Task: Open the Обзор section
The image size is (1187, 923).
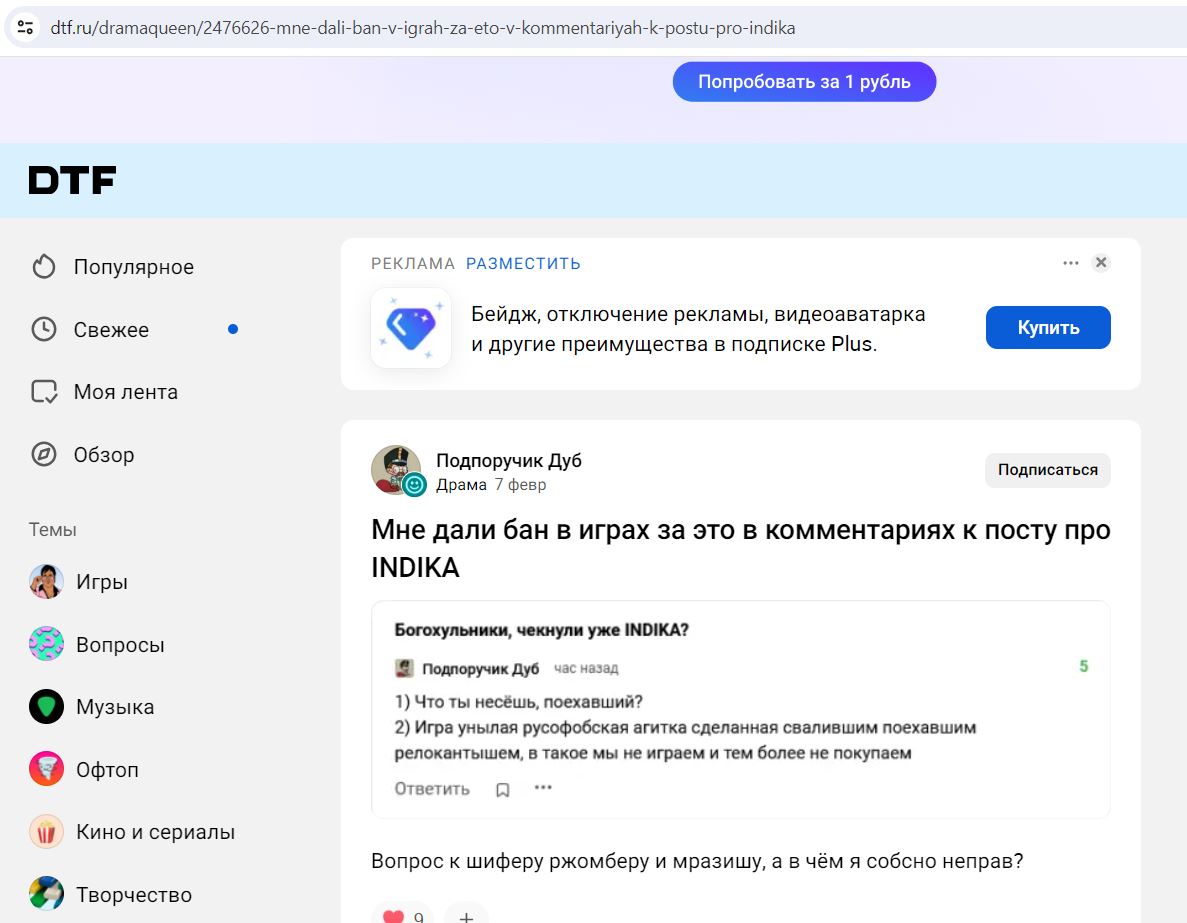Action: 104,454
